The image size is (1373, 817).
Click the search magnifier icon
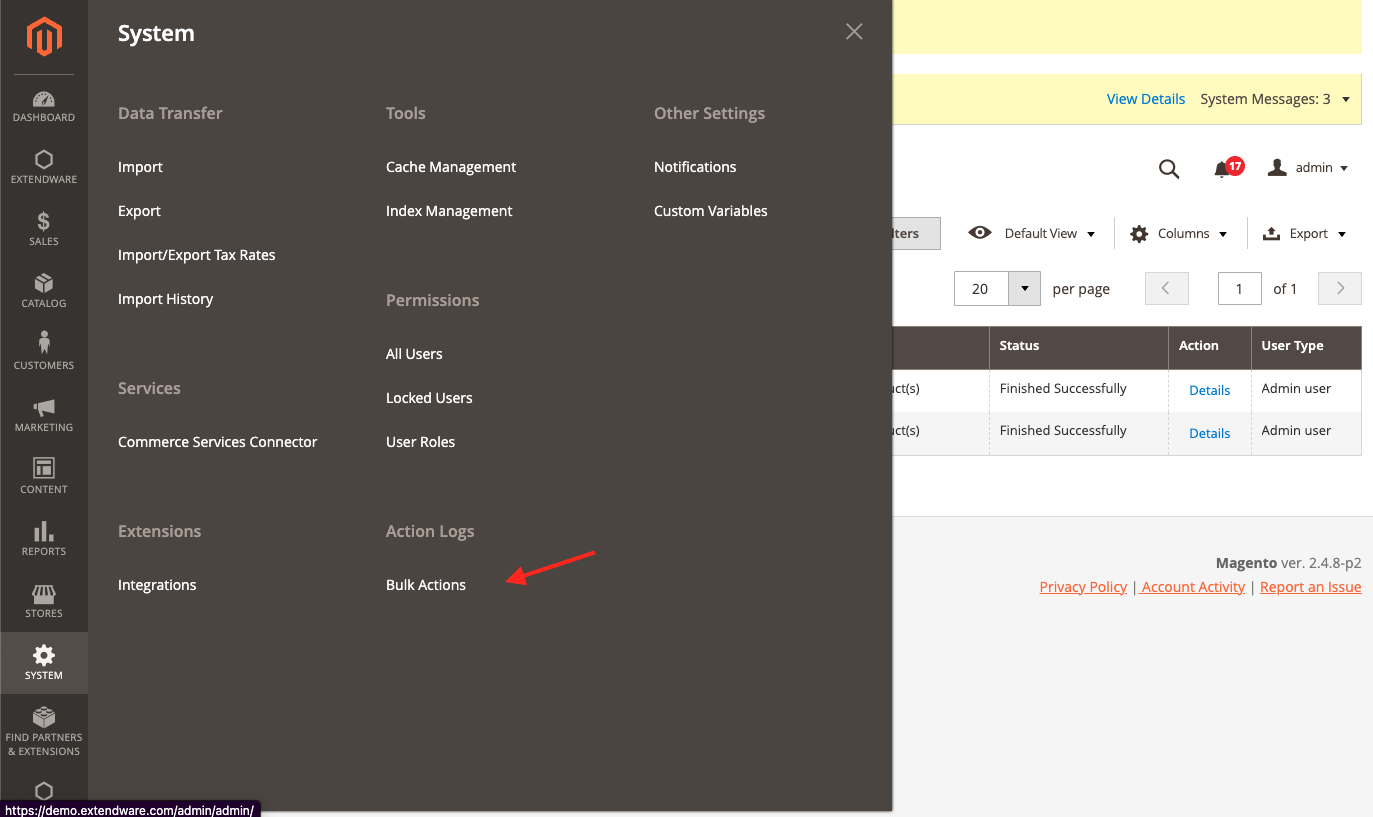tap(1168, 169)
